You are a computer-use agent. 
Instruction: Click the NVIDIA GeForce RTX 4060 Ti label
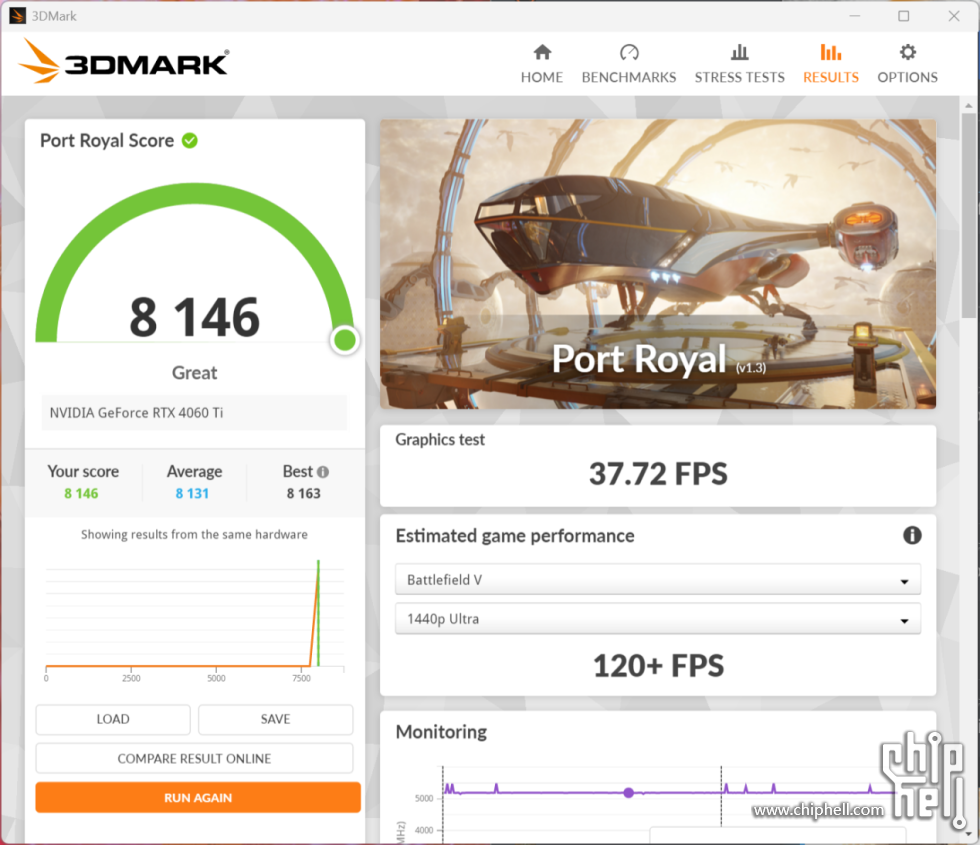pyautogui.click(x=136, y=412)
